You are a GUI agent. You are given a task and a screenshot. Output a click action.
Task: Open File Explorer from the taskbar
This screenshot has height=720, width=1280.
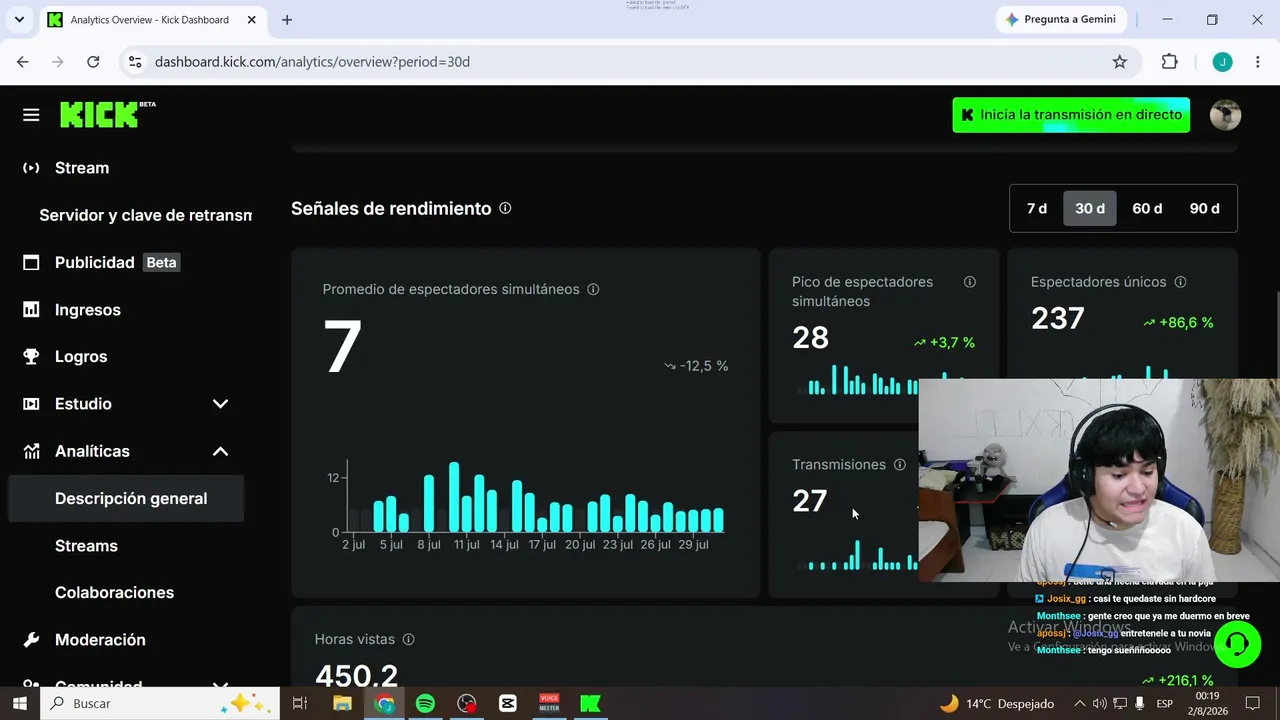click(x=342, y=704)
